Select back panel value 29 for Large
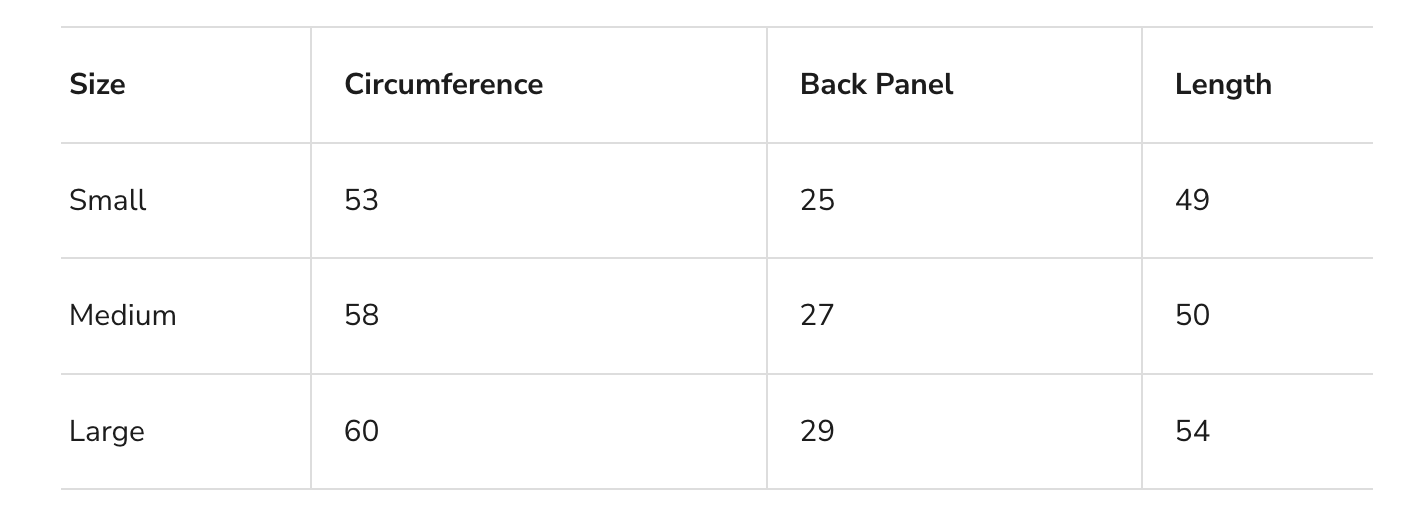1428x516 pixels. click(817, 432)
